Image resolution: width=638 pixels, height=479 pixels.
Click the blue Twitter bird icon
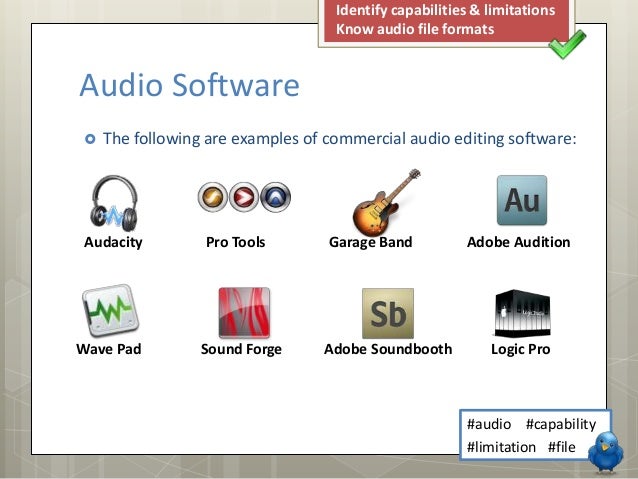tap(606, 452)
